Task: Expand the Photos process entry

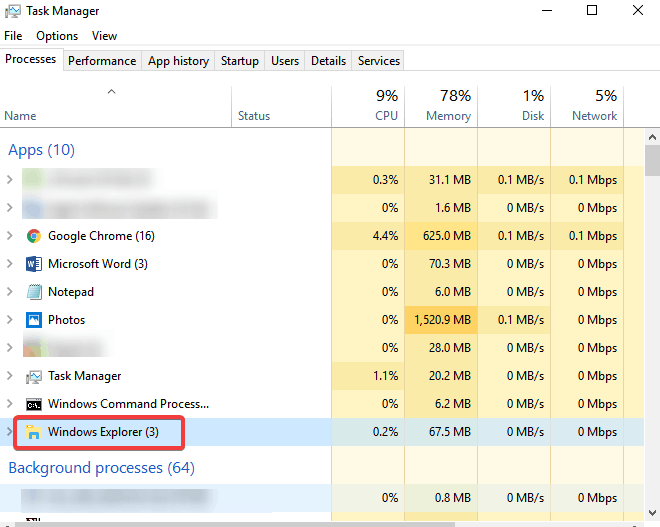Action: [x=10, y=320]
